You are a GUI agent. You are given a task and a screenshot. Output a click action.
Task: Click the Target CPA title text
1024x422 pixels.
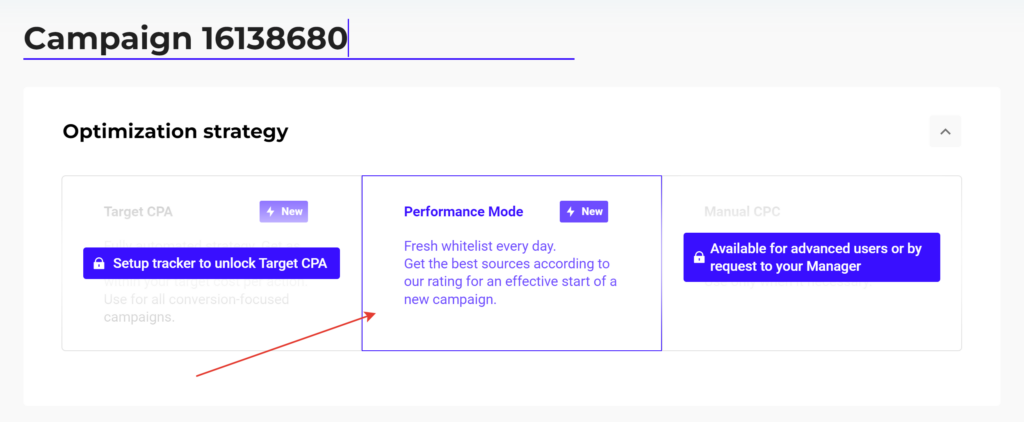pyautogui.click(x=138, y=212)
